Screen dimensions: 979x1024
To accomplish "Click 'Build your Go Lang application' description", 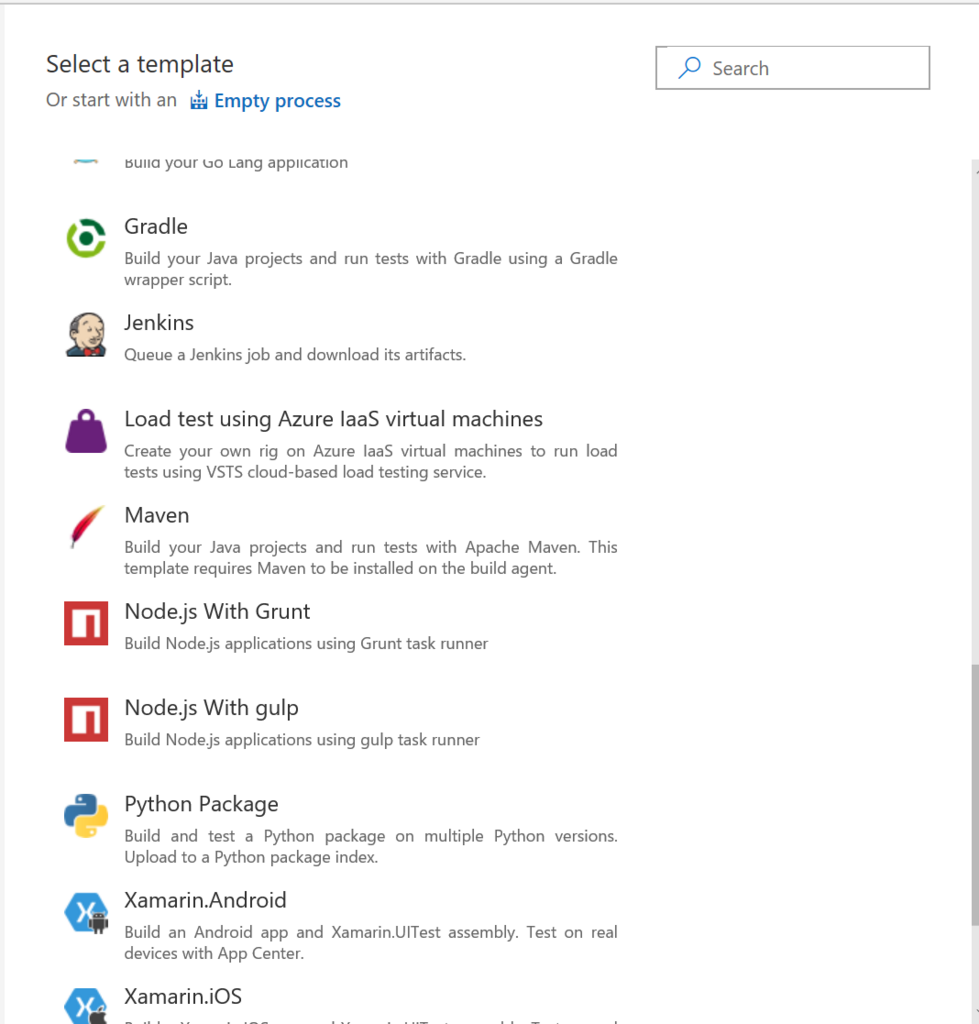I will pyautogui.click(x=236, y=163).
